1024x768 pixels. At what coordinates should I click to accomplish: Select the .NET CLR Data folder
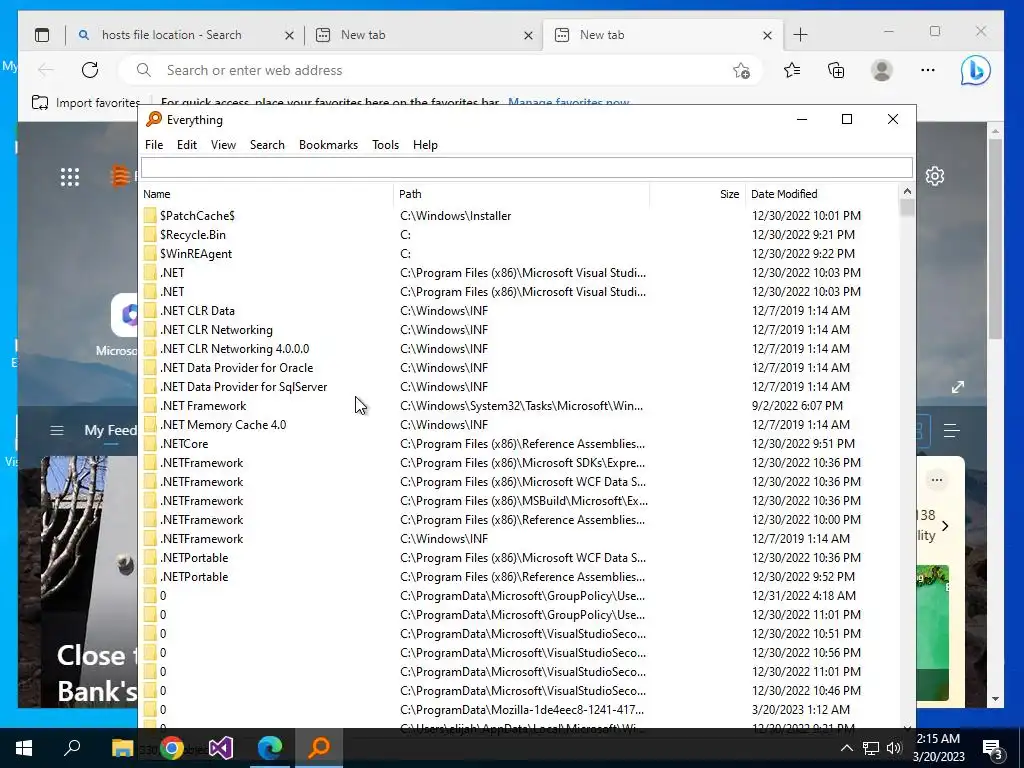click(197, 311)
